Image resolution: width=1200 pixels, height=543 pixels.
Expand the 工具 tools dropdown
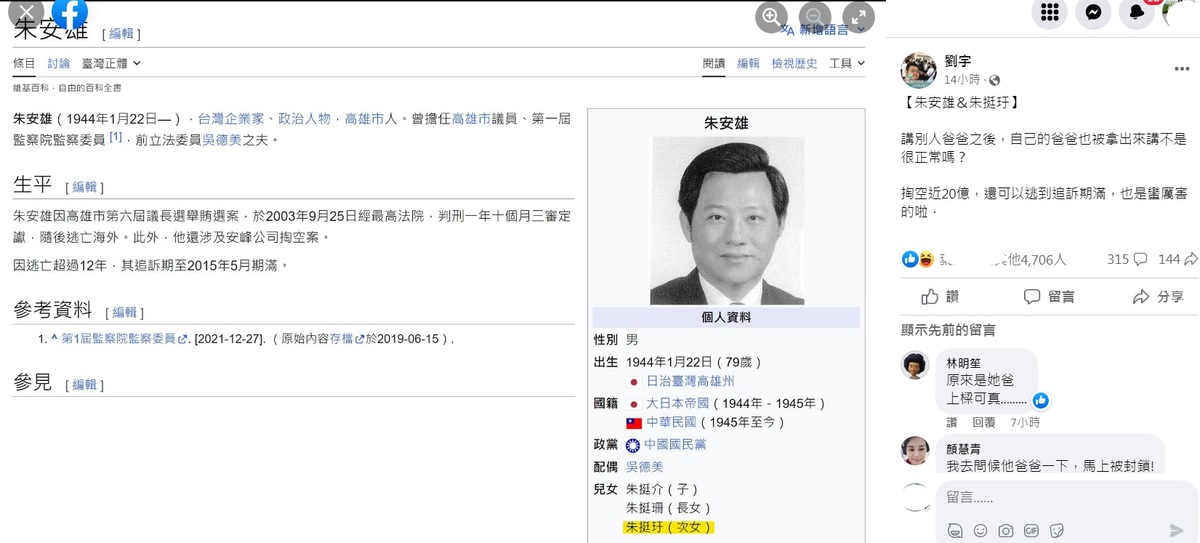click(847, 63)
